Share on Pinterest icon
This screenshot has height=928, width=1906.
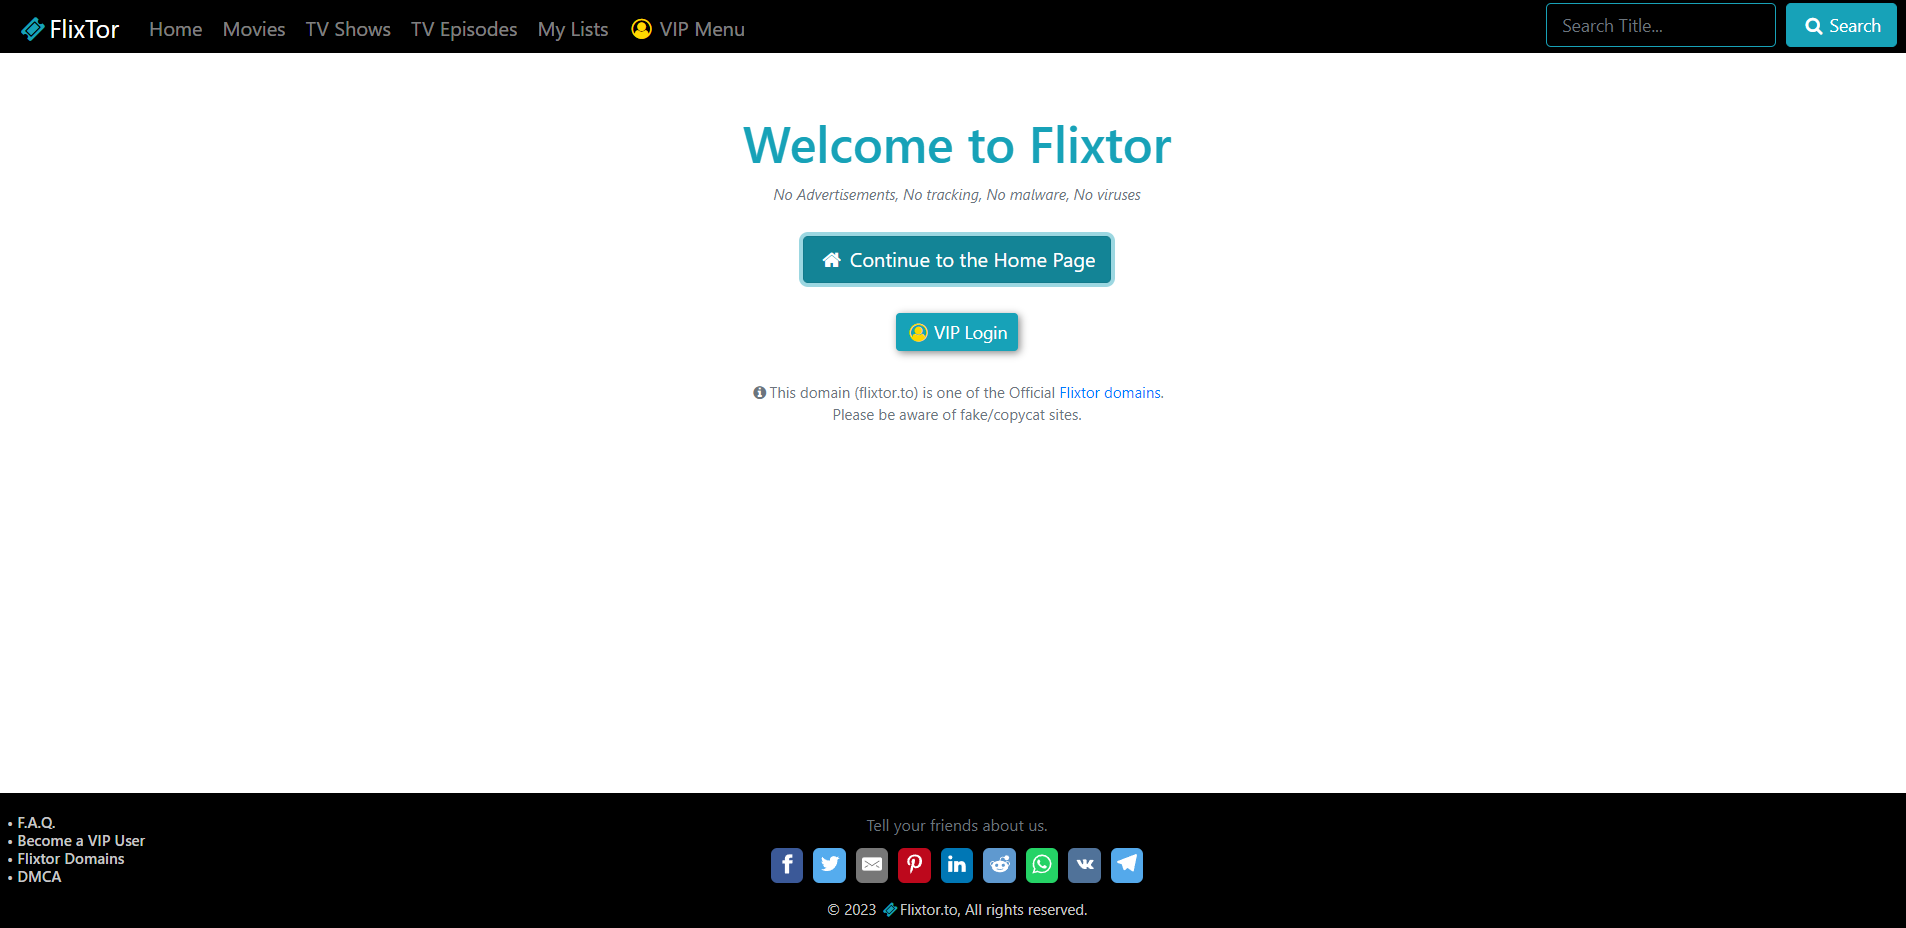pos(914,865)
